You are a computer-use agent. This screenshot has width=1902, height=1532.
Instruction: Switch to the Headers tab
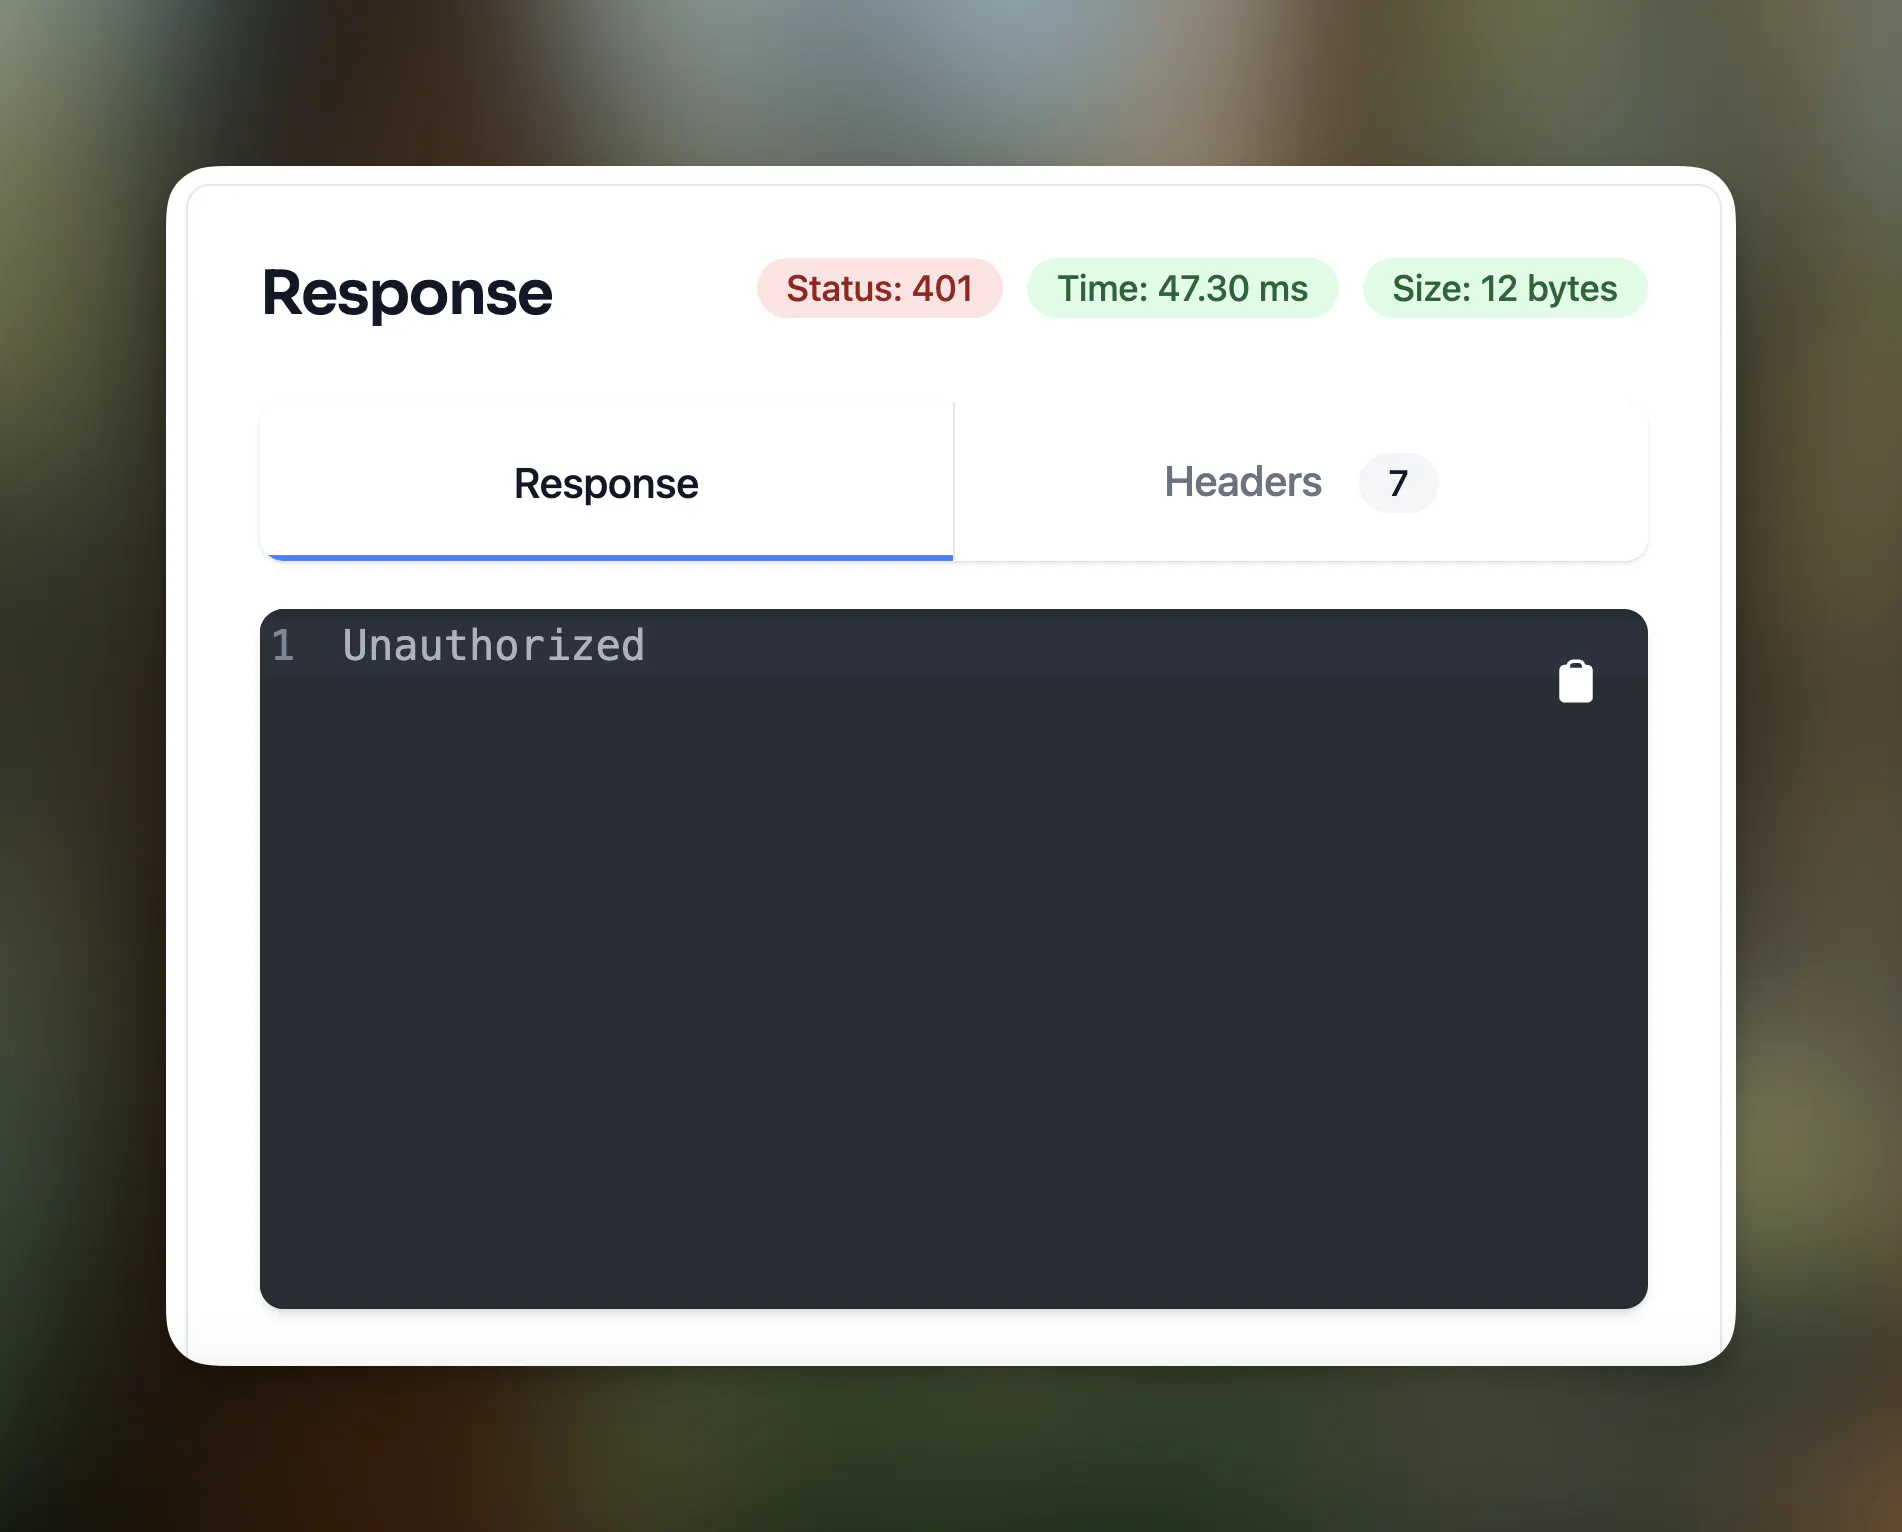coord(1301,482)
